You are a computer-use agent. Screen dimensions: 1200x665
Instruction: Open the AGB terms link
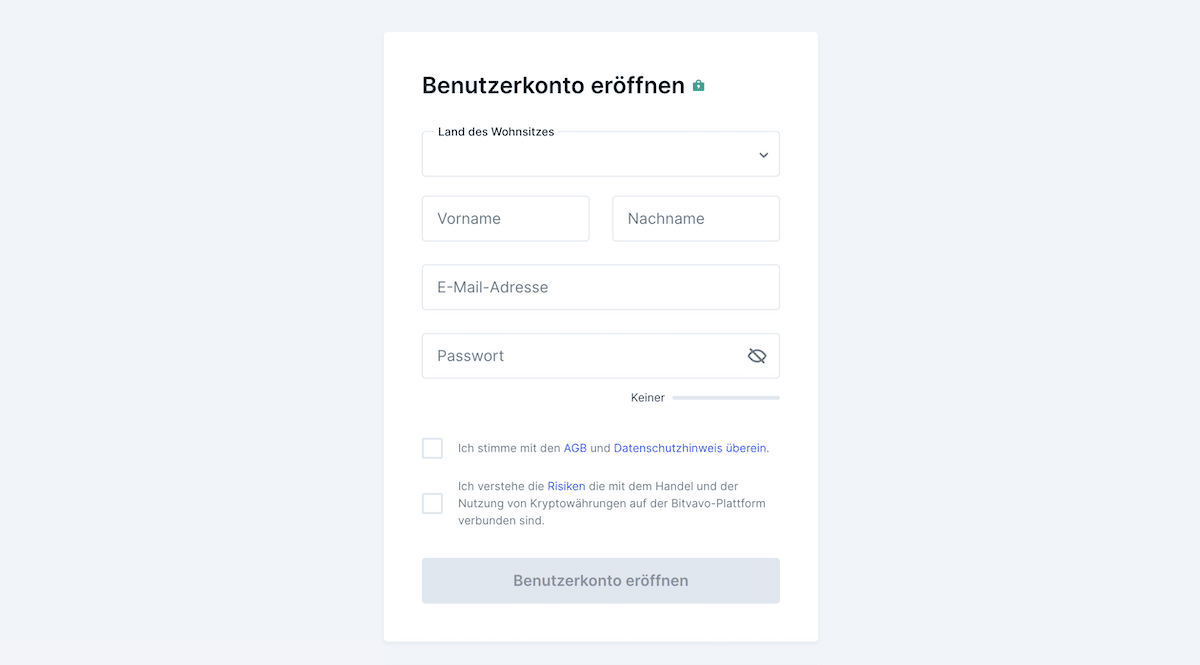tap(575, 448)
